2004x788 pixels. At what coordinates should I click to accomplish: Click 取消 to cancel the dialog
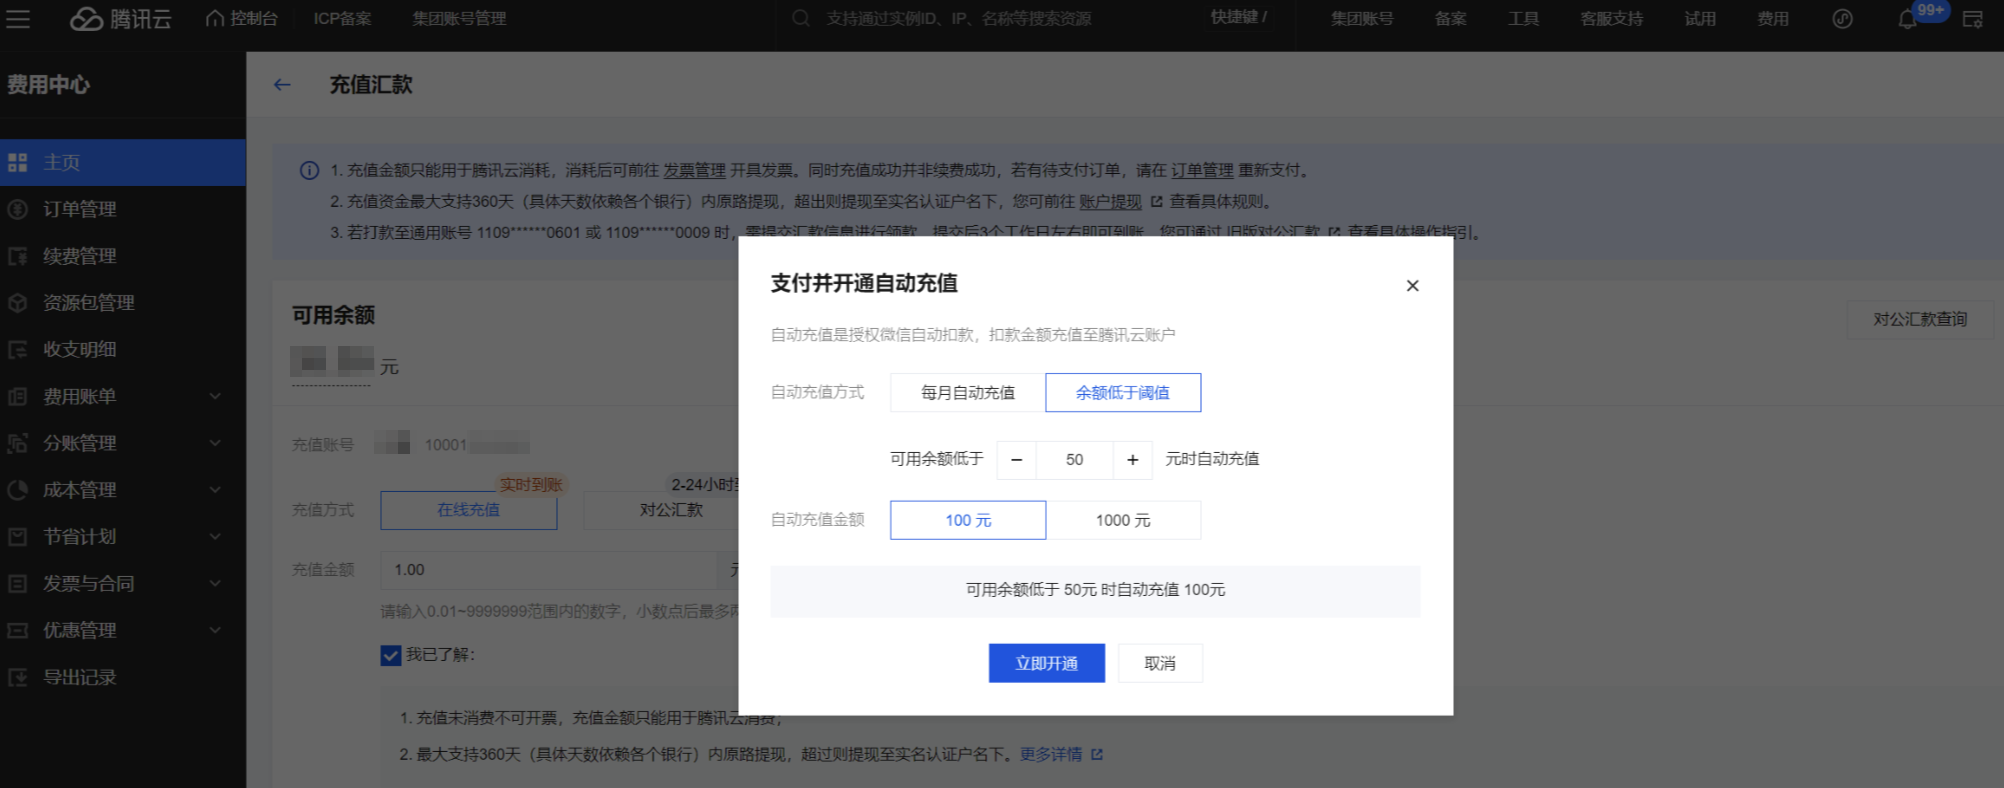(x=1160, y=663)
